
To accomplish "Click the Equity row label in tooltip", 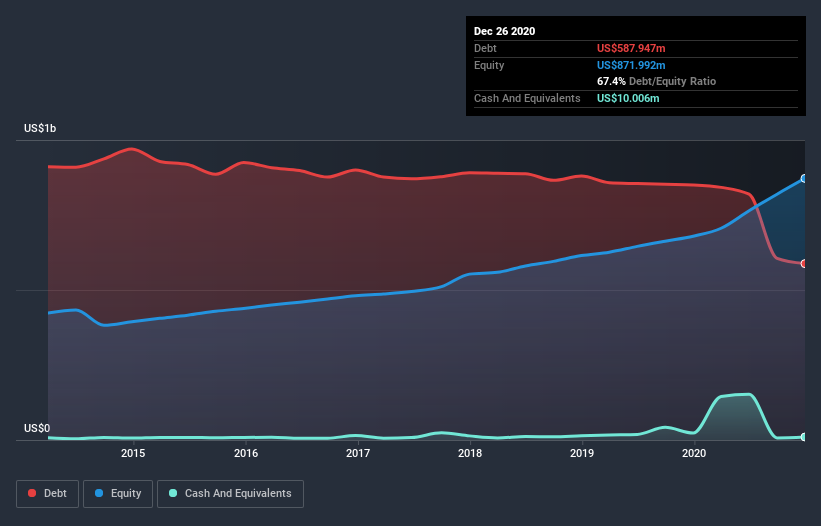I will pos(489,65).
